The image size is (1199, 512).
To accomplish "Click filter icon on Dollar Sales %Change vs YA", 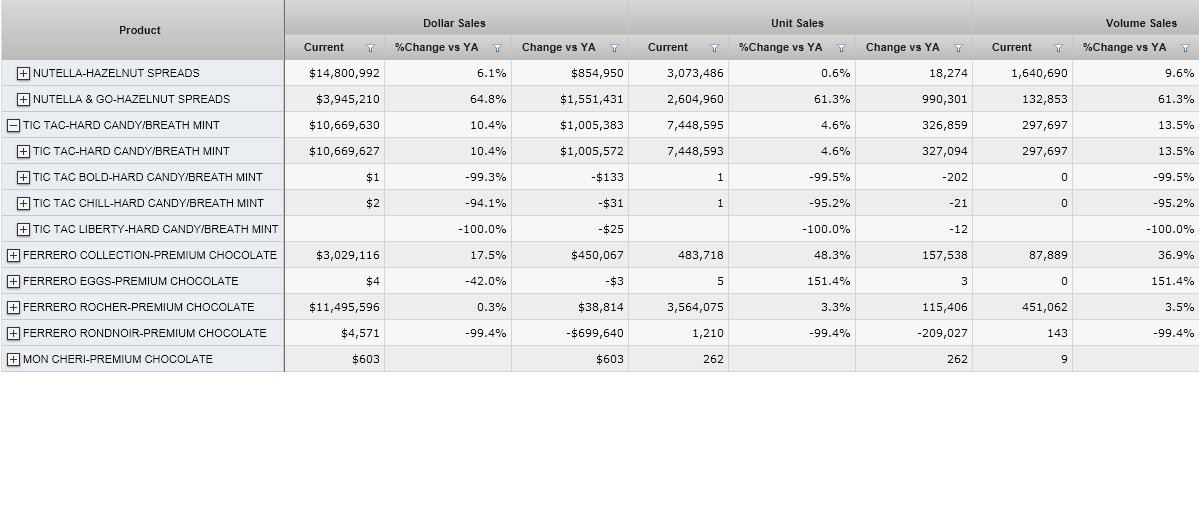I will click(497, 48).
